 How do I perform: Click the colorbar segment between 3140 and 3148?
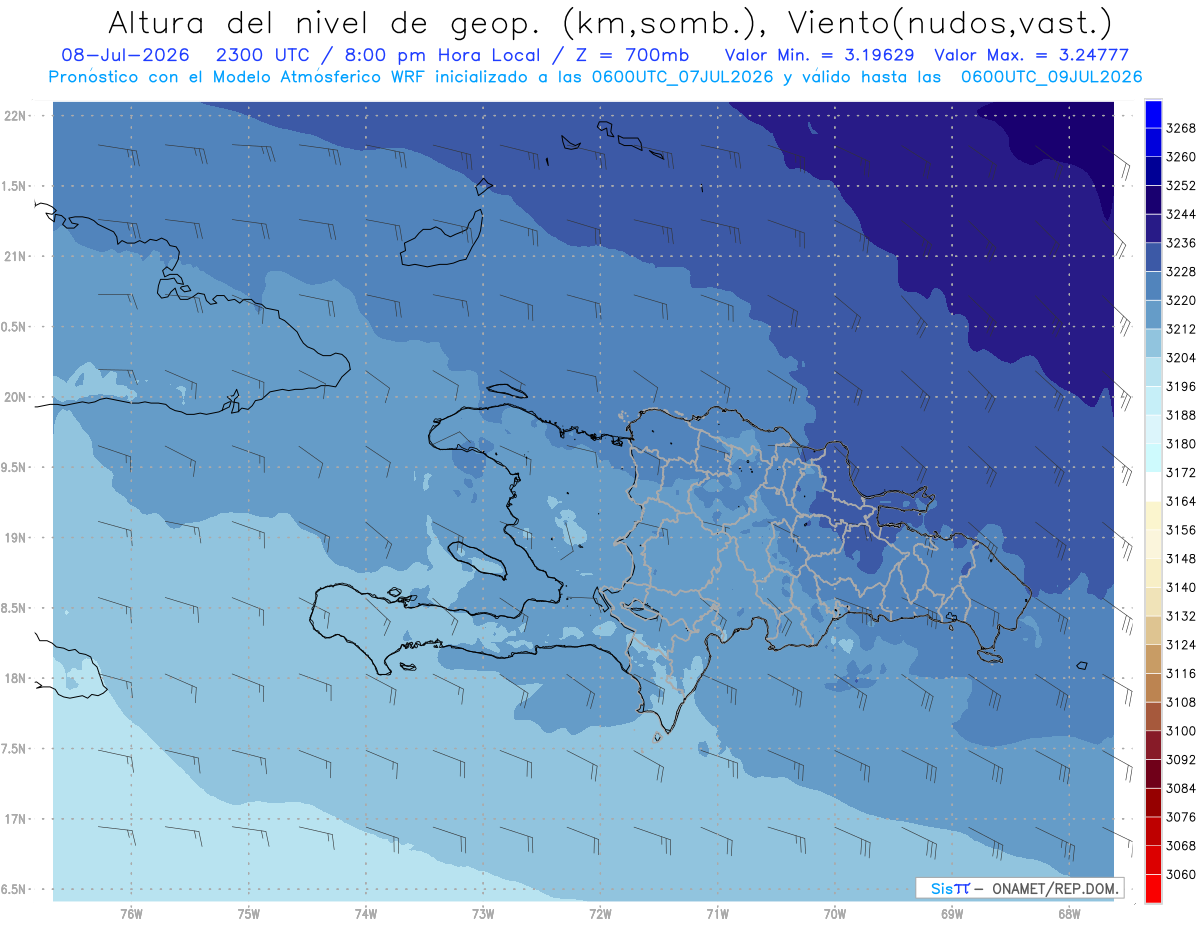1152,573
